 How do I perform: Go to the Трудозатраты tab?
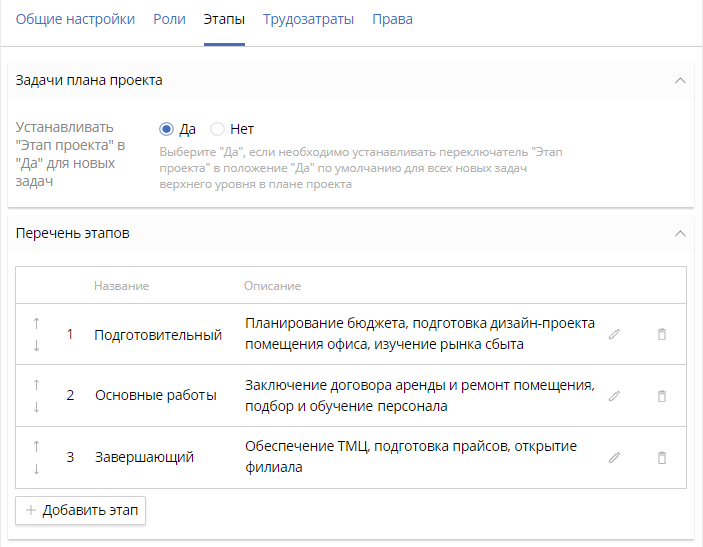click(x=308, y=19)
